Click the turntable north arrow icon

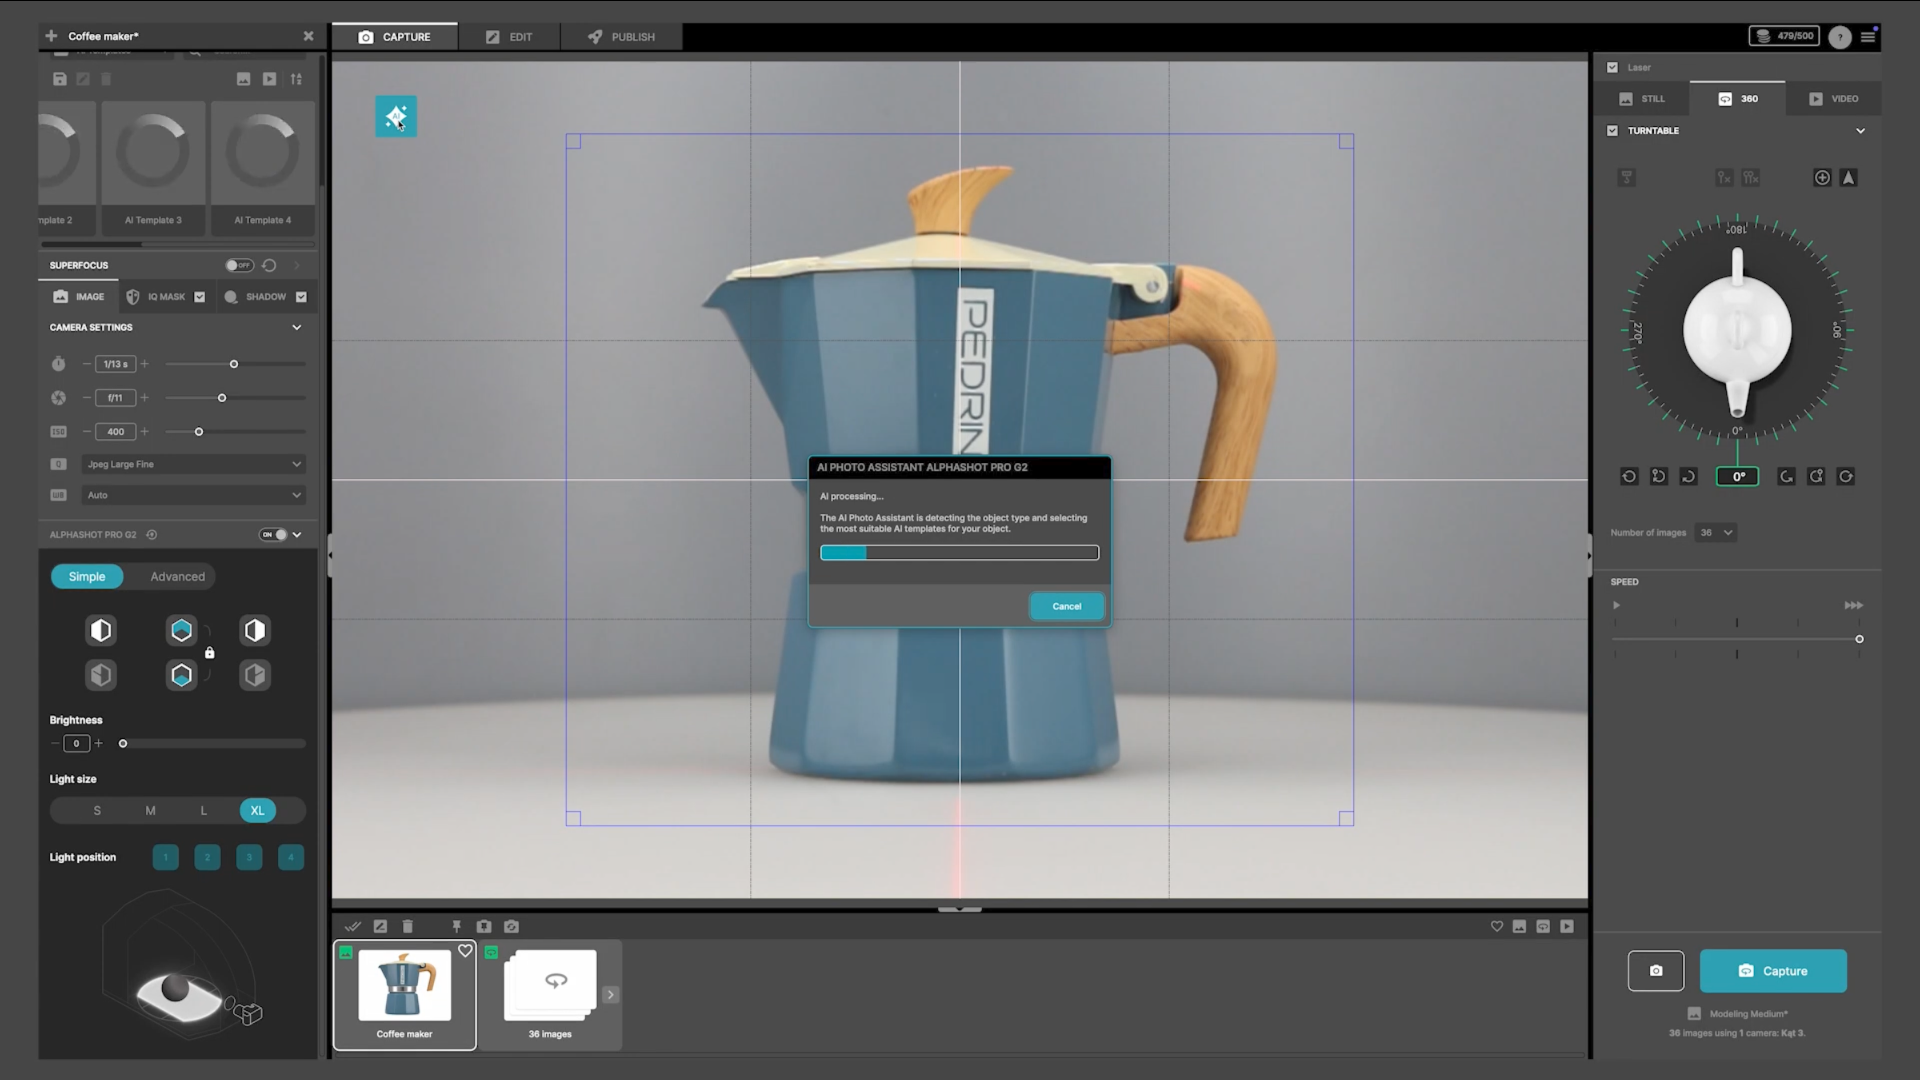point(1849,178)
